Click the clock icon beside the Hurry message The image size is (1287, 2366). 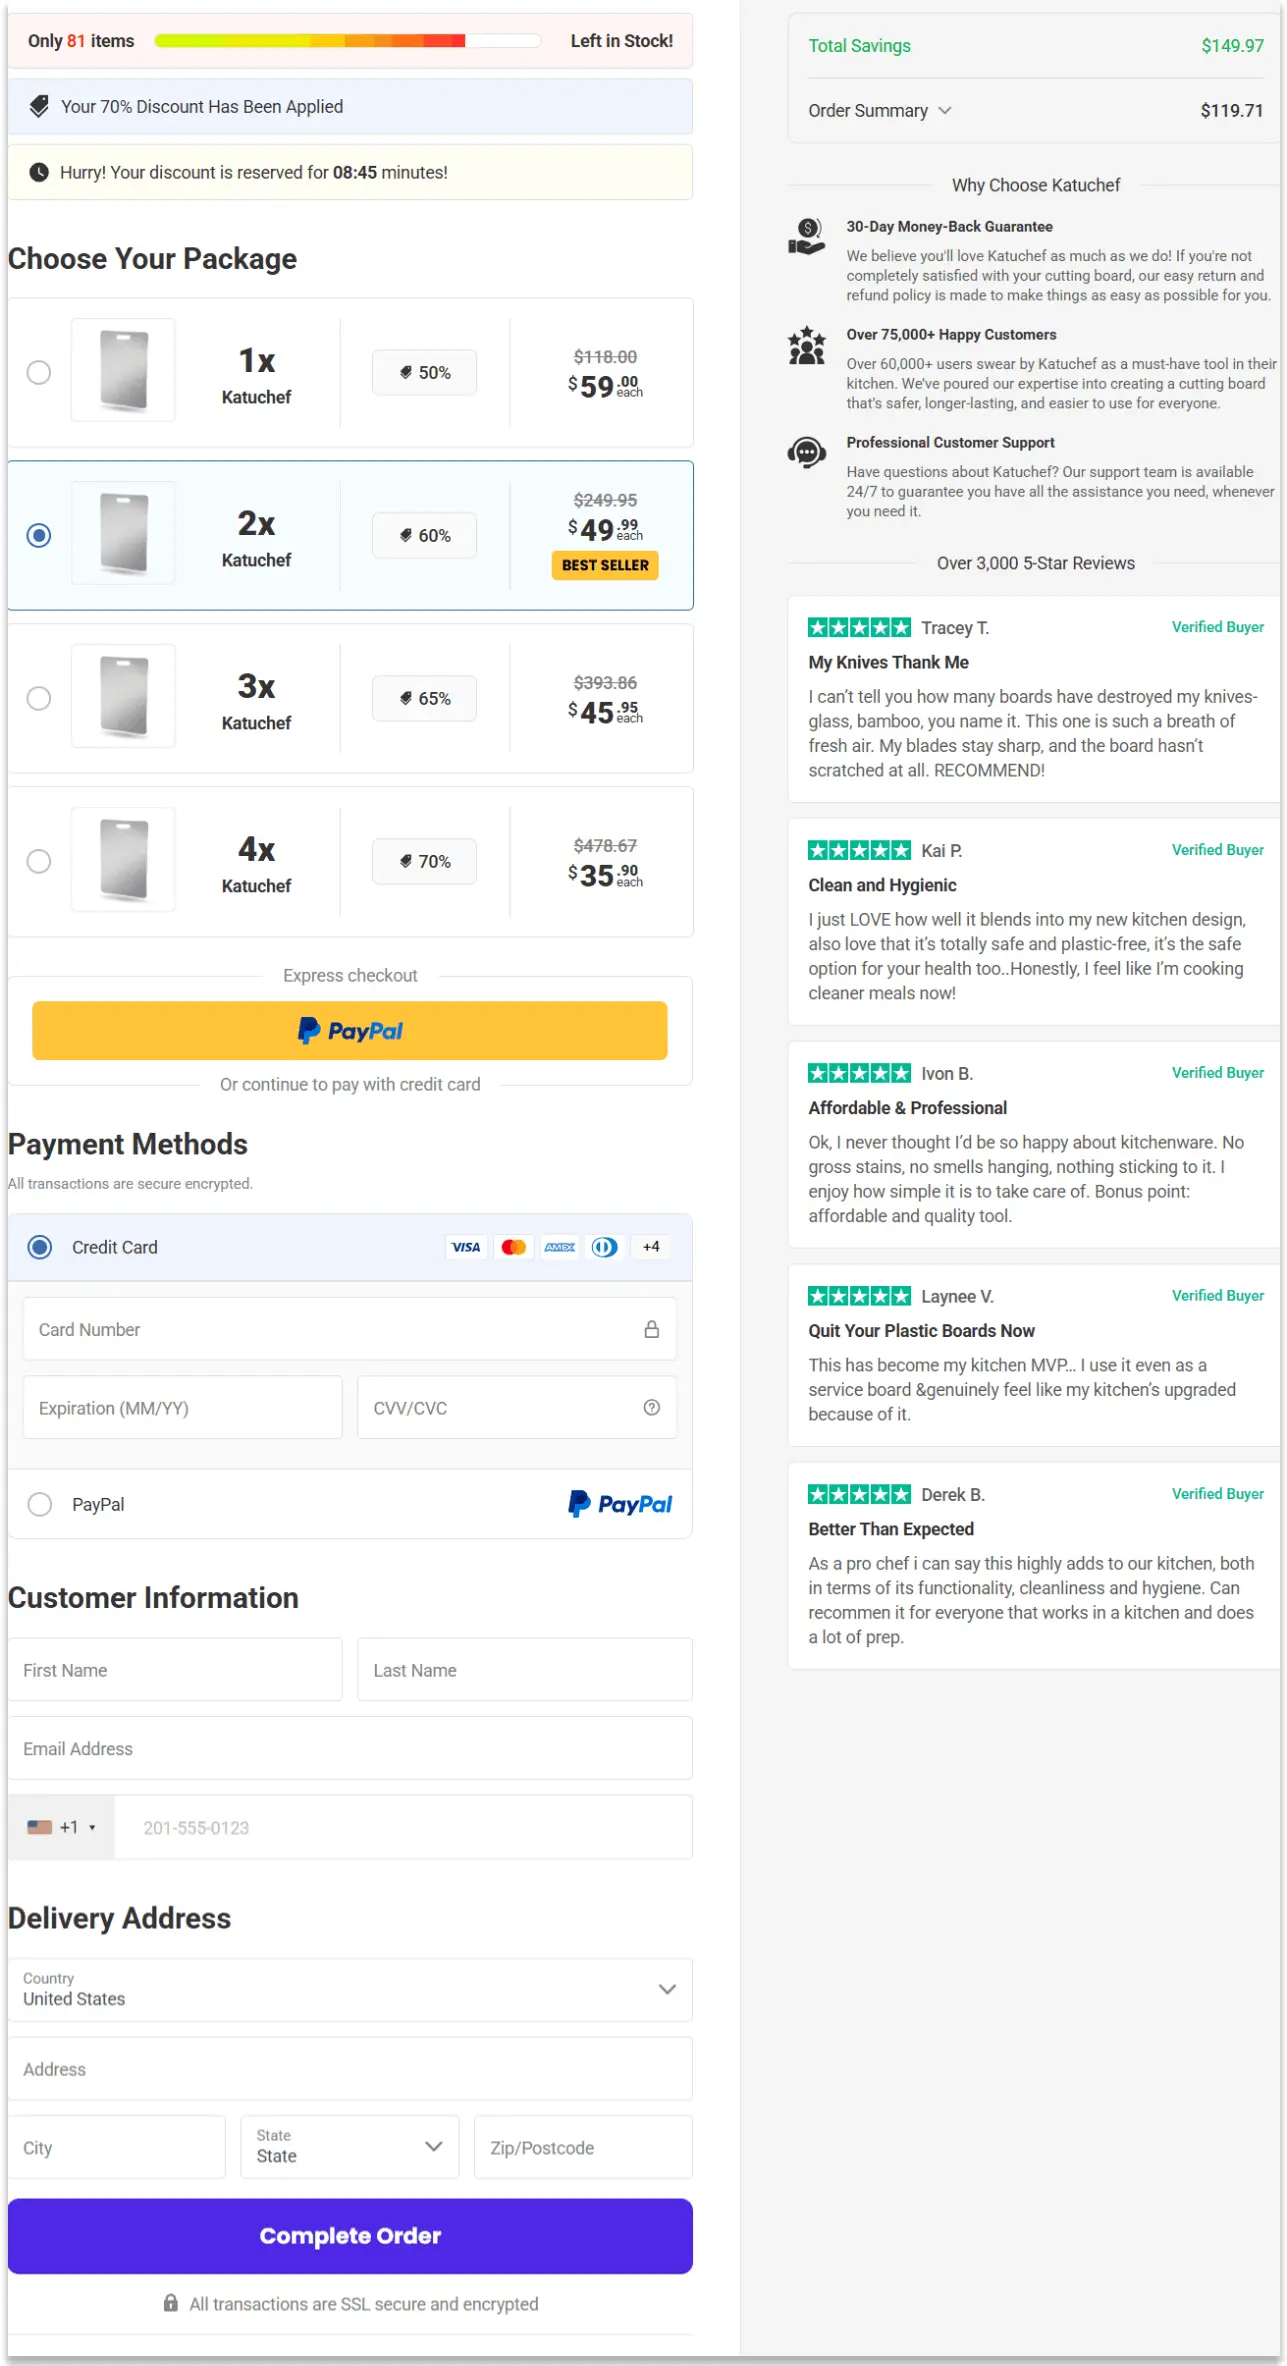[x=39, y=172]
